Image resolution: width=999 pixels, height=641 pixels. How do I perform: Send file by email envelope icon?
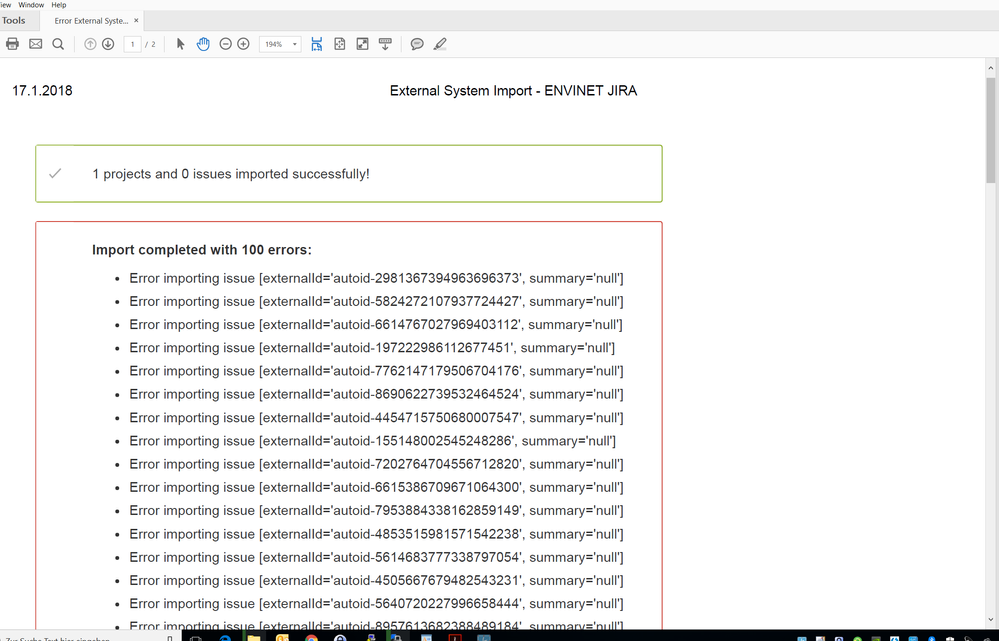tap(36, 44)
